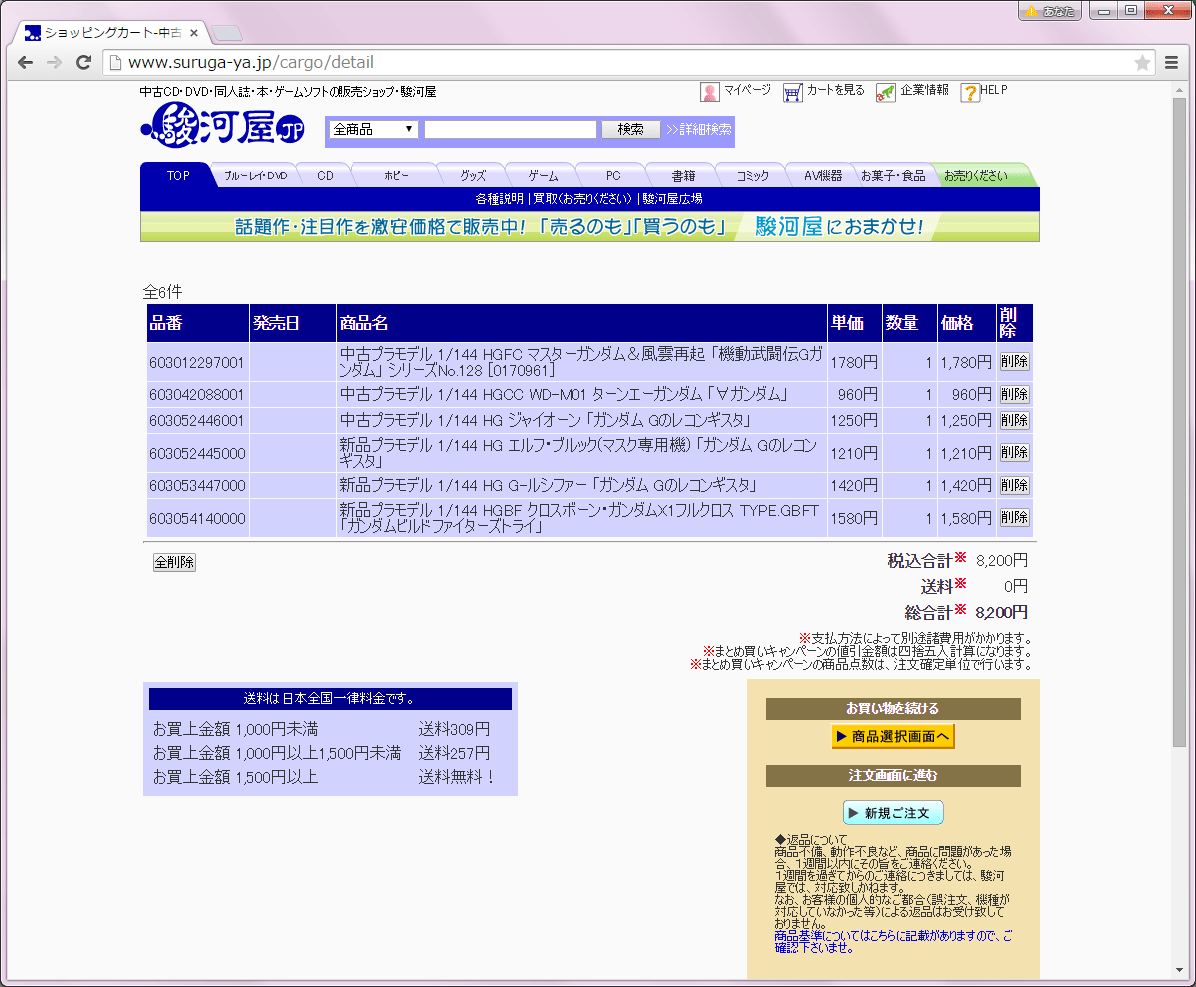Click the scrollbar down arrow
Image resolution: width=1196 pixels, height=987 pixels.
(1179, 970)
